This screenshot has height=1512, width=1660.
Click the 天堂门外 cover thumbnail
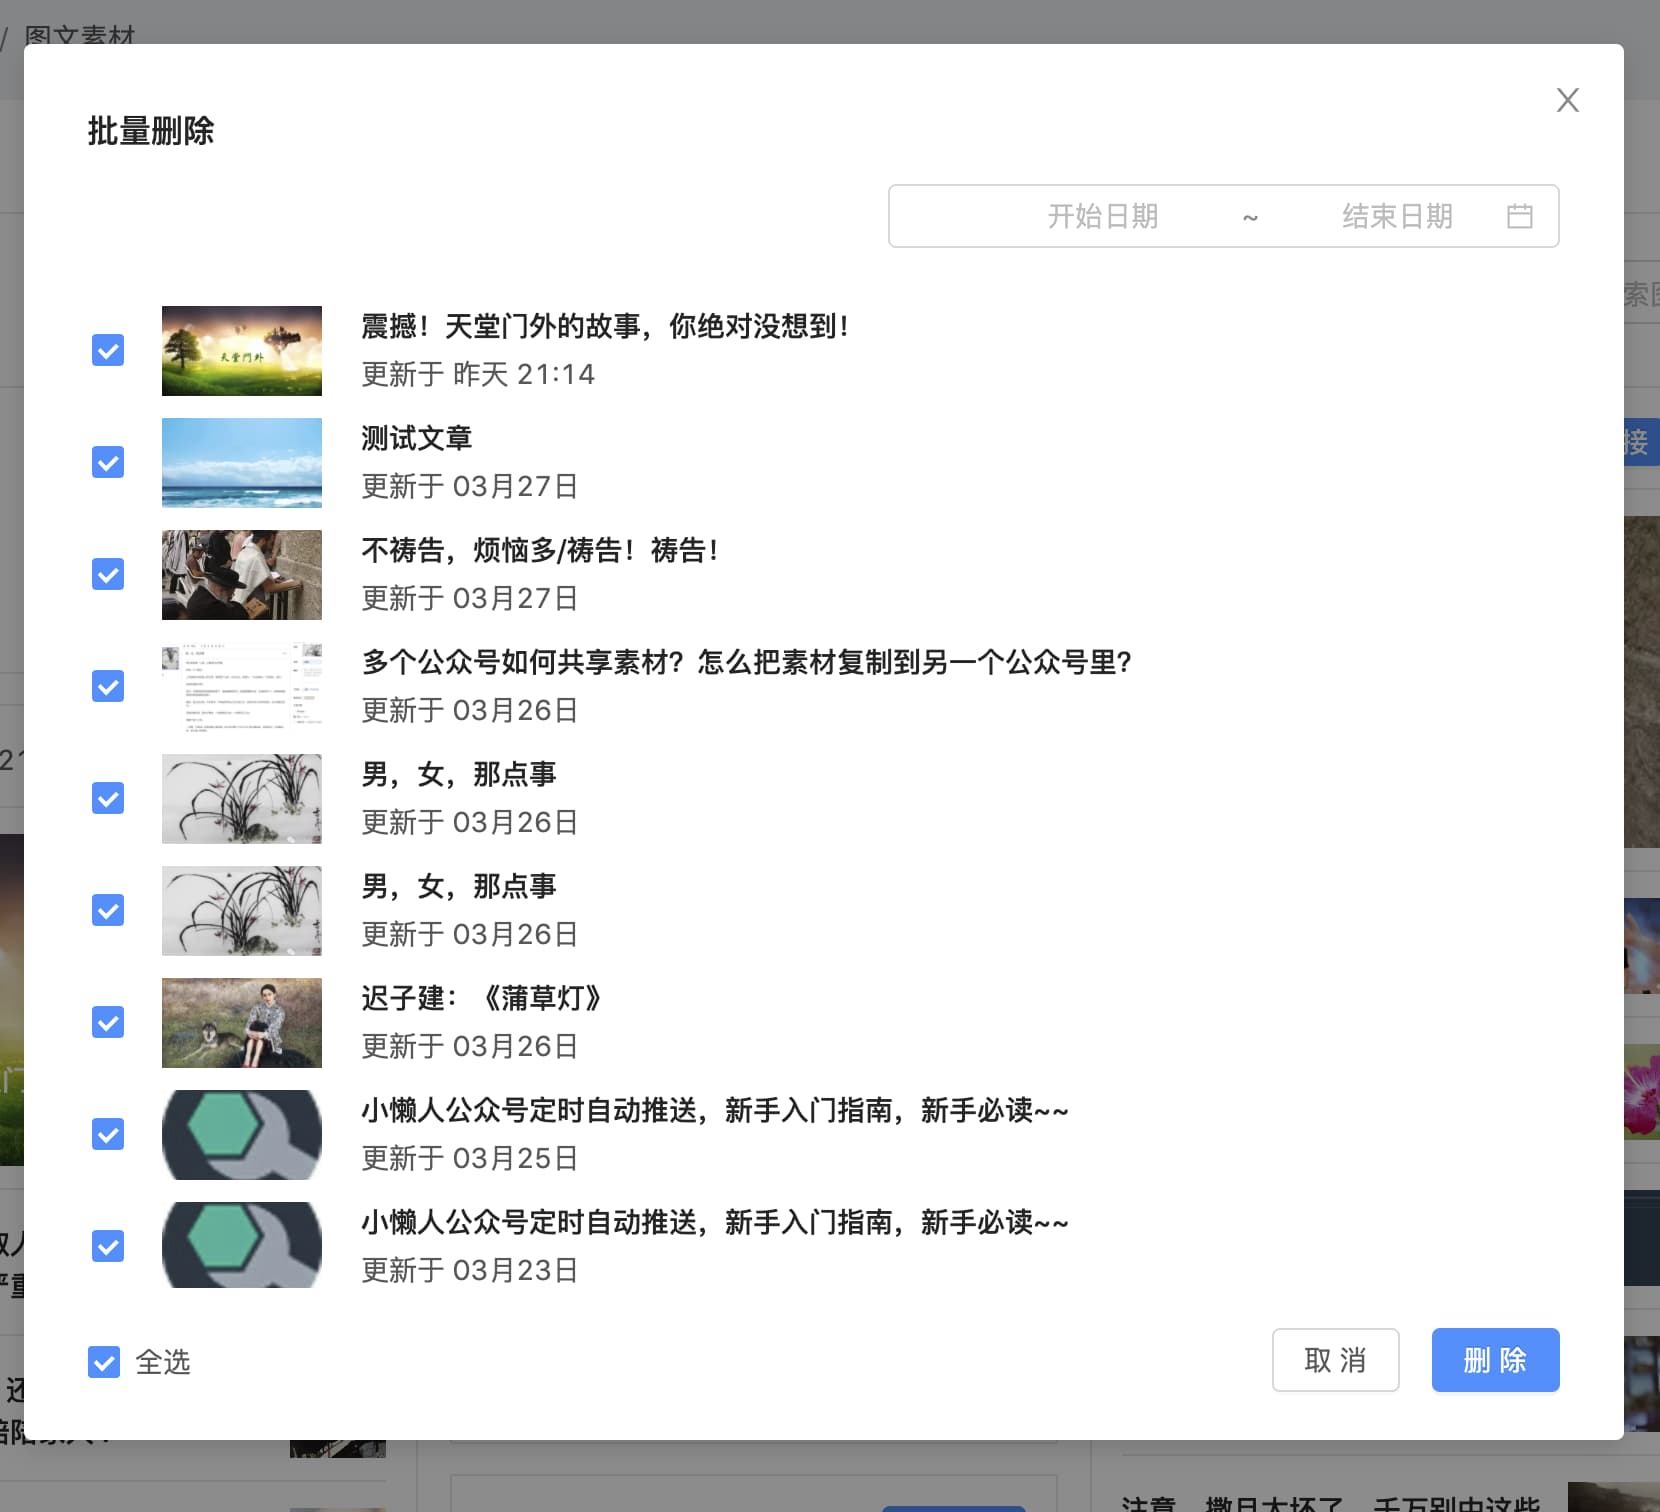(241, 351)
